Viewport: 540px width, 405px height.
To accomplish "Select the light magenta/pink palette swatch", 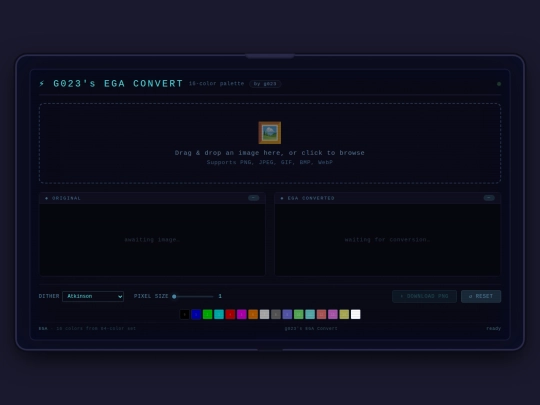I will 333,314.
